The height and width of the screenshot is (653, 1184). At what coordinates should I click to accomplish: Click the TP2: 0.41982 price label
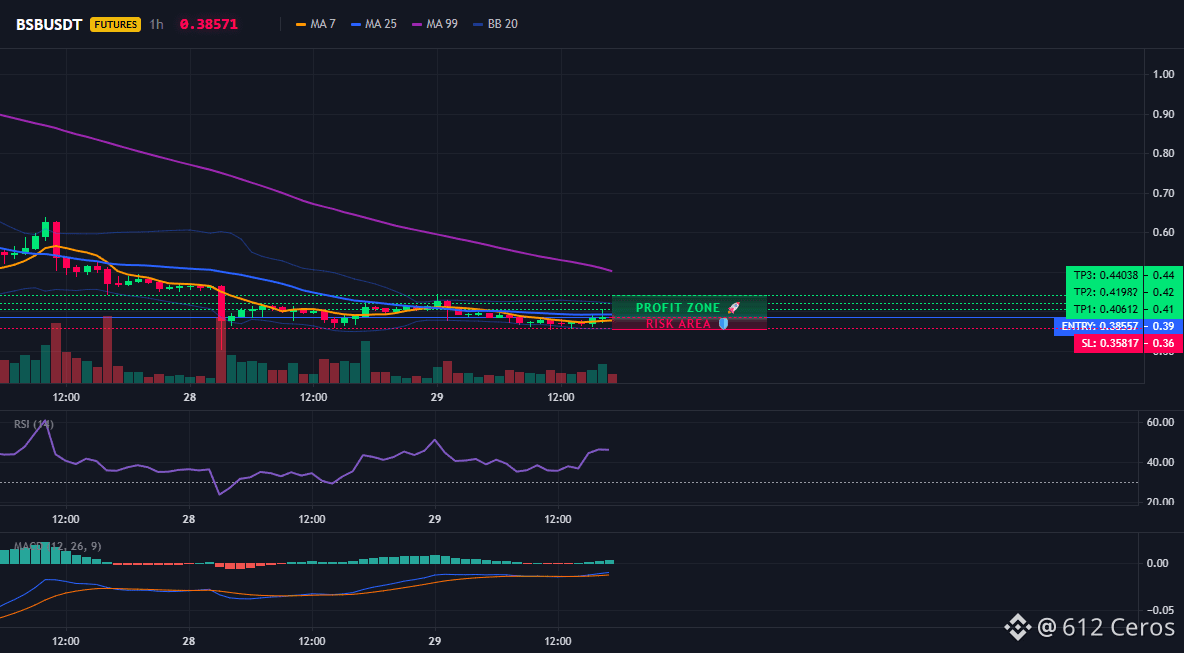[1105, 292]
